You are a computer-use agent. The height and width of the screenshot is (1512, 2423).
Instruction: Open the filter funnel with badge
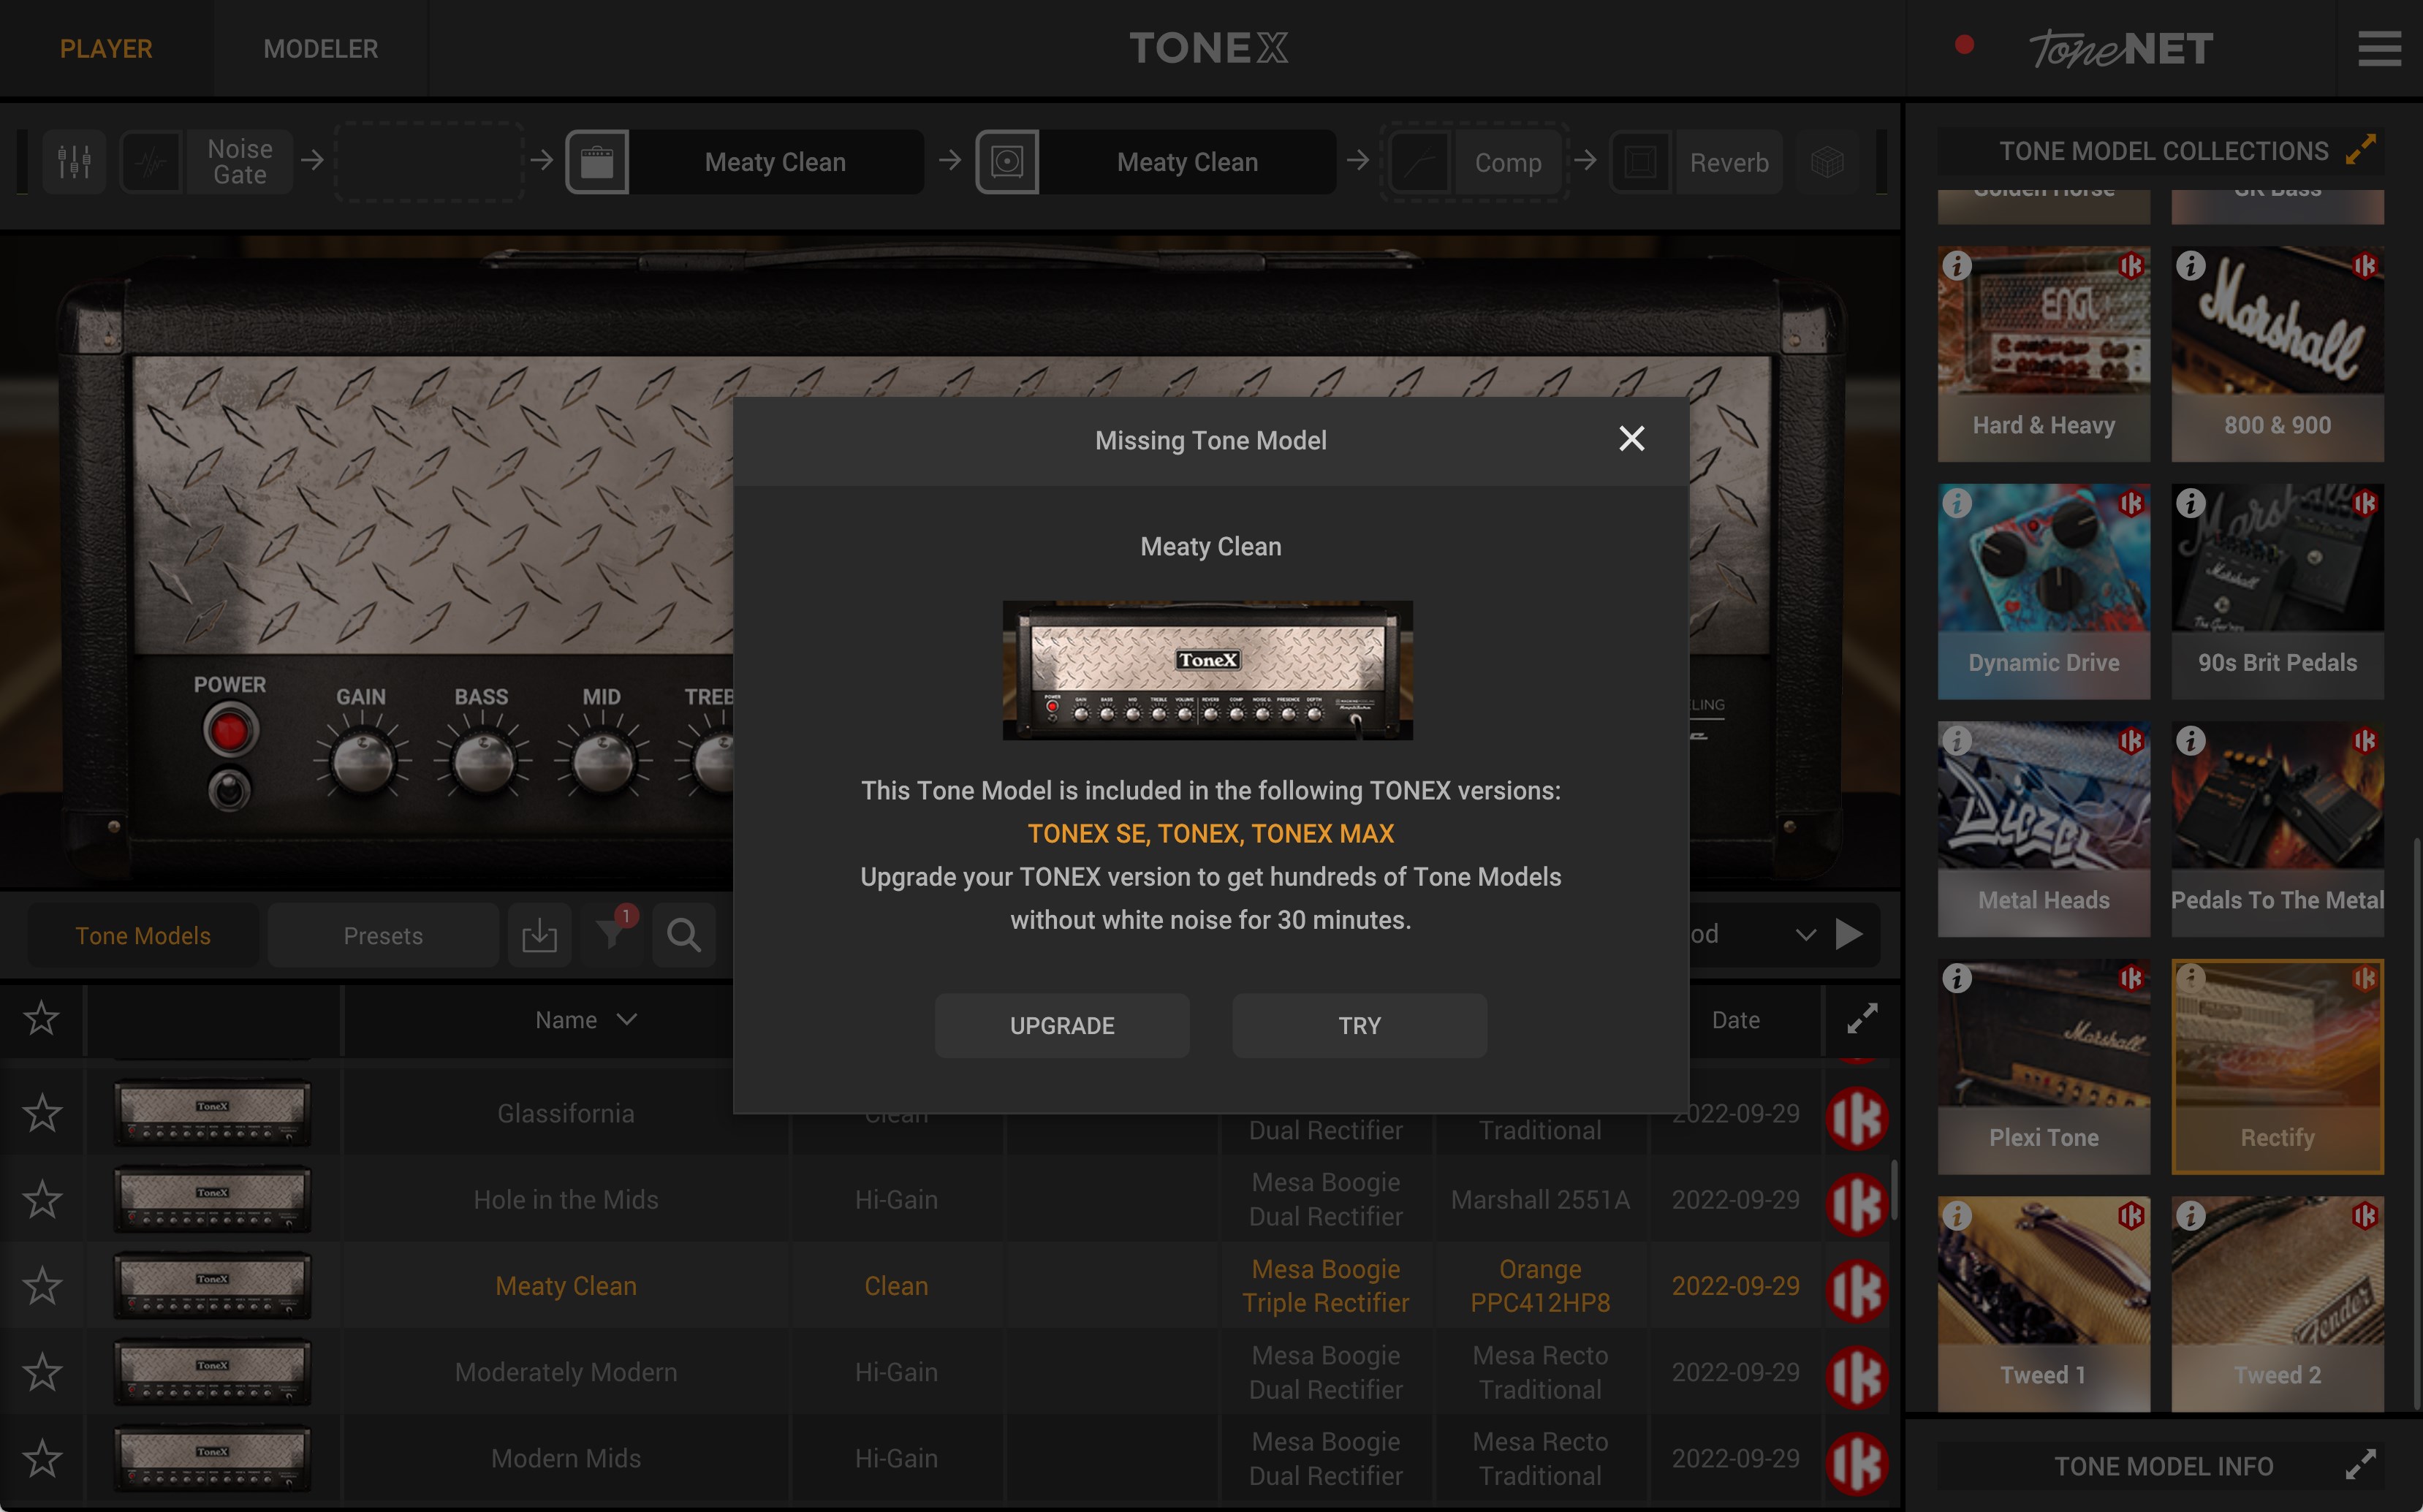[x=611, y=933]
